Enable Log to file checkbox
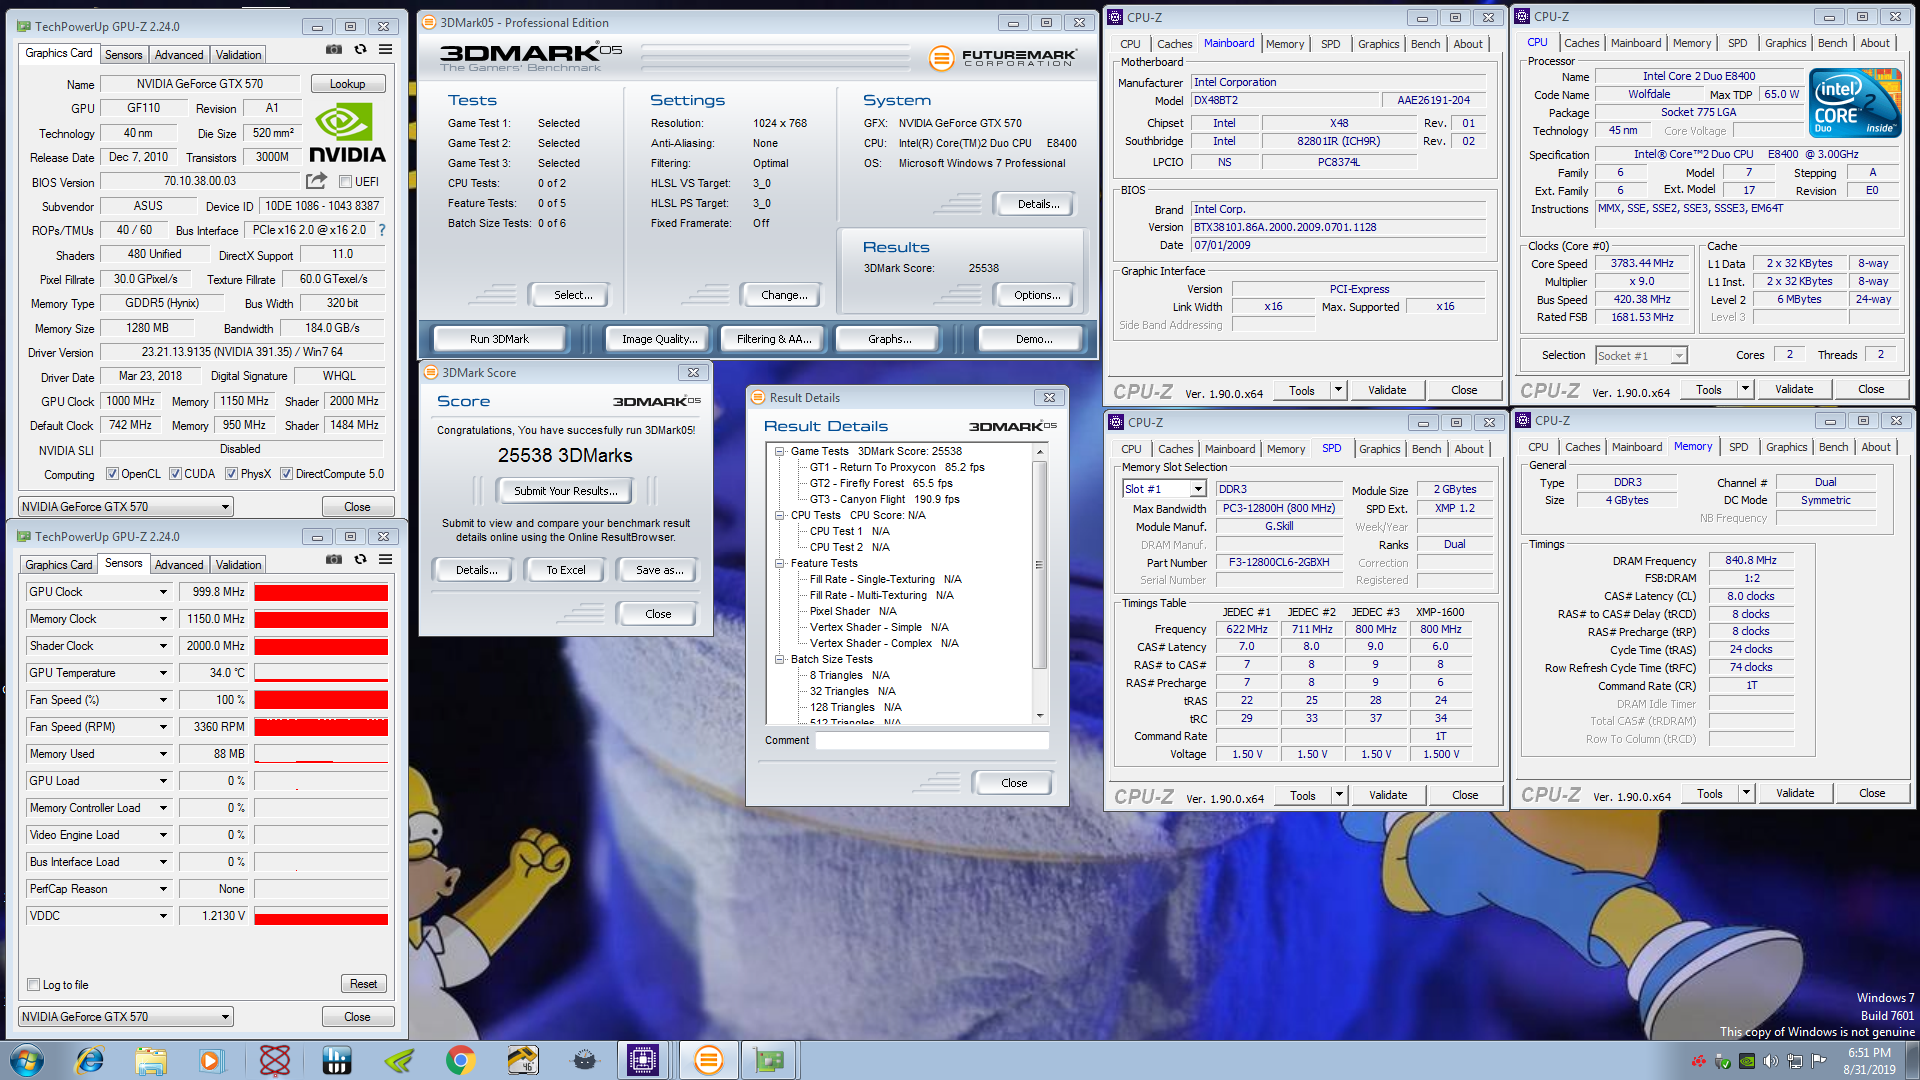Image resolution: width=1920 pixels, height=1080 pixels. 33,985
